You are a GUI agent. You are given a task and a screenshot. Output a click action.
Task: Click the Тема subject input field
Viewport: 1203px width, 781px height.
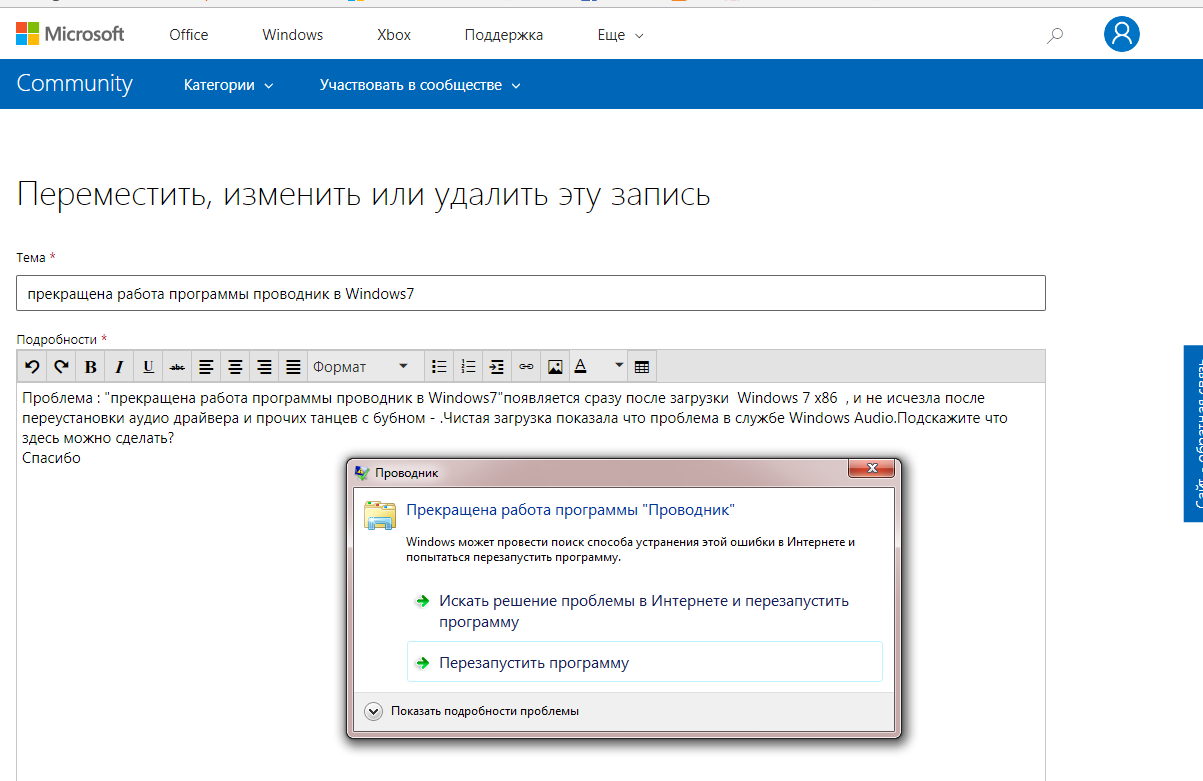(531, 294)
